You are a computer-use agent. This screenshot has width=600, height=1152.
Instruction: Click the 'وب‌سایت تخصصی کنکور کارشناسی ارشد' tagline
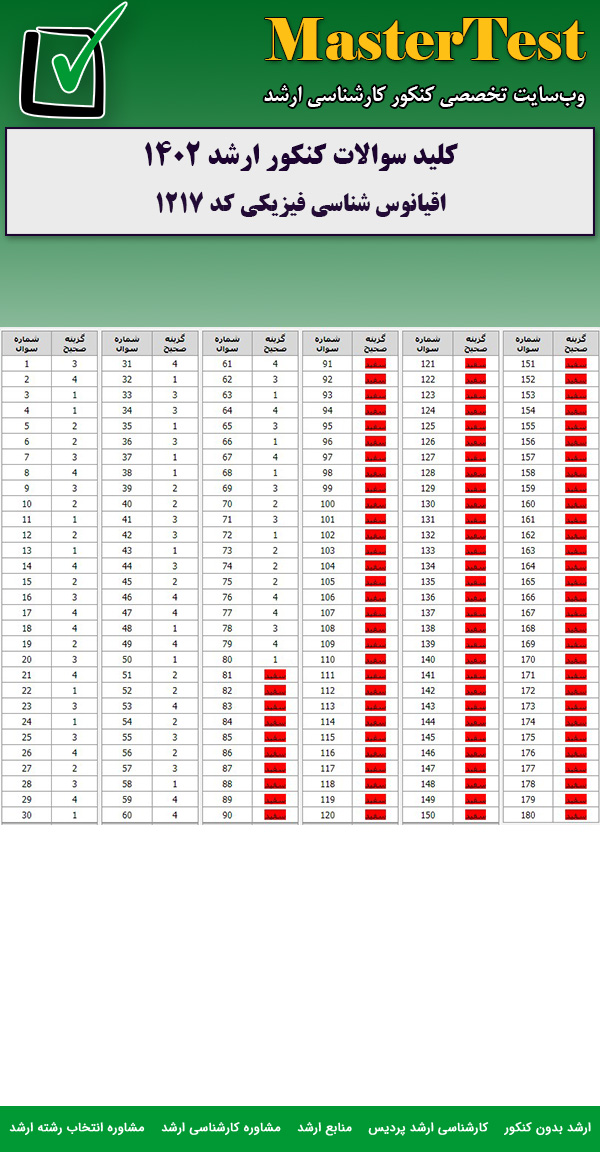(424, 95)
